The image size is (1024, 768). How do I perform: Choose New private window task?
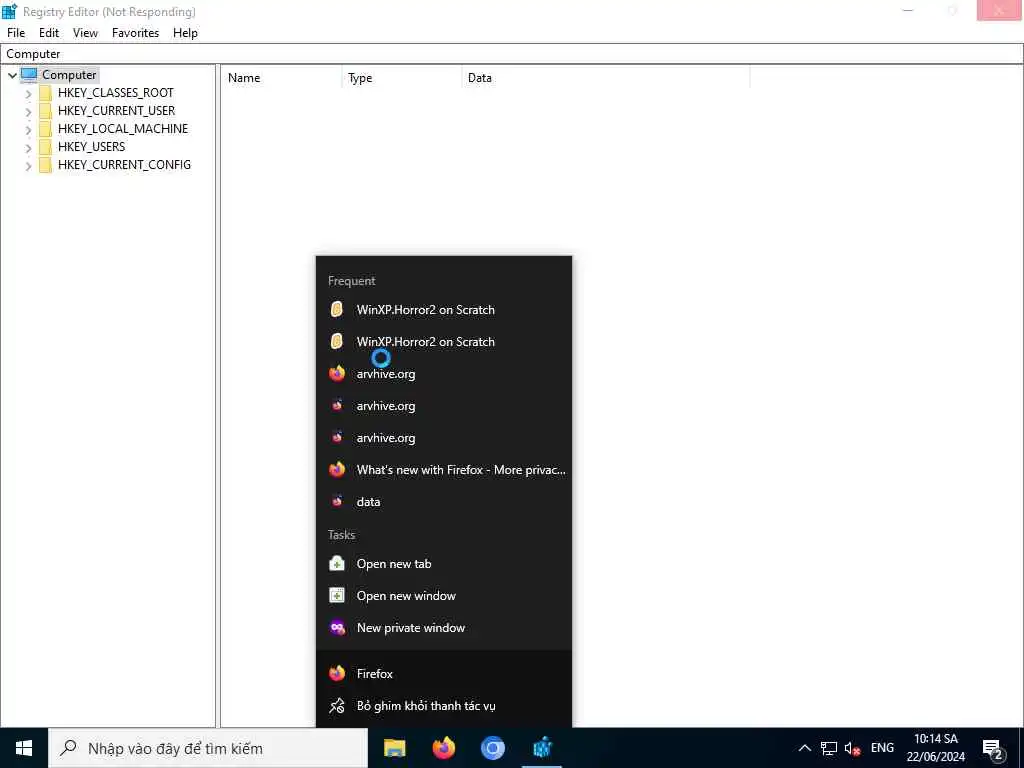444,628
